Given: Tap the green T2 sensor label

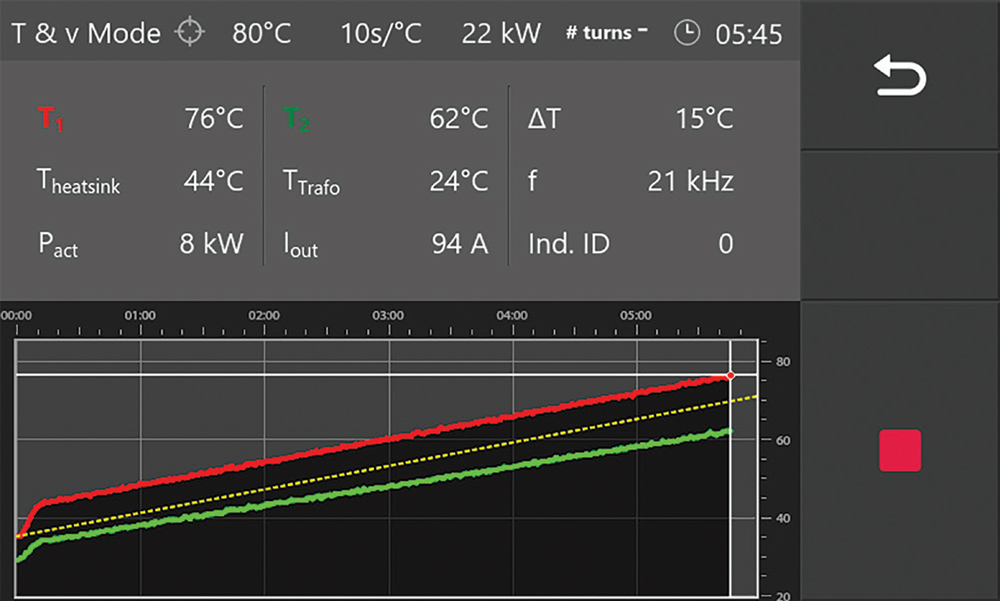Looking at the screenshot, I should pyautogui.click(x=297, y=120).
